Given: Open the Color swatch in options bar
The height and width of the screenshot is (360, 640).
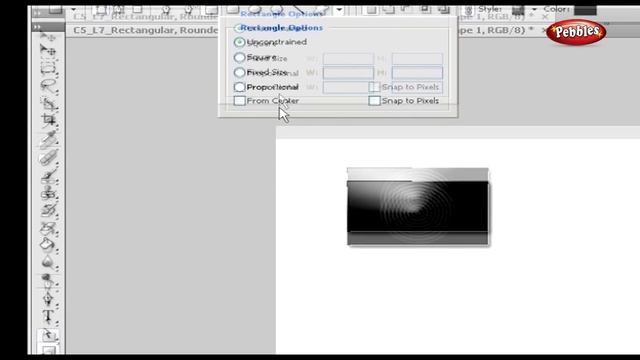Looking at the screenshot, I should pos(585,10).
